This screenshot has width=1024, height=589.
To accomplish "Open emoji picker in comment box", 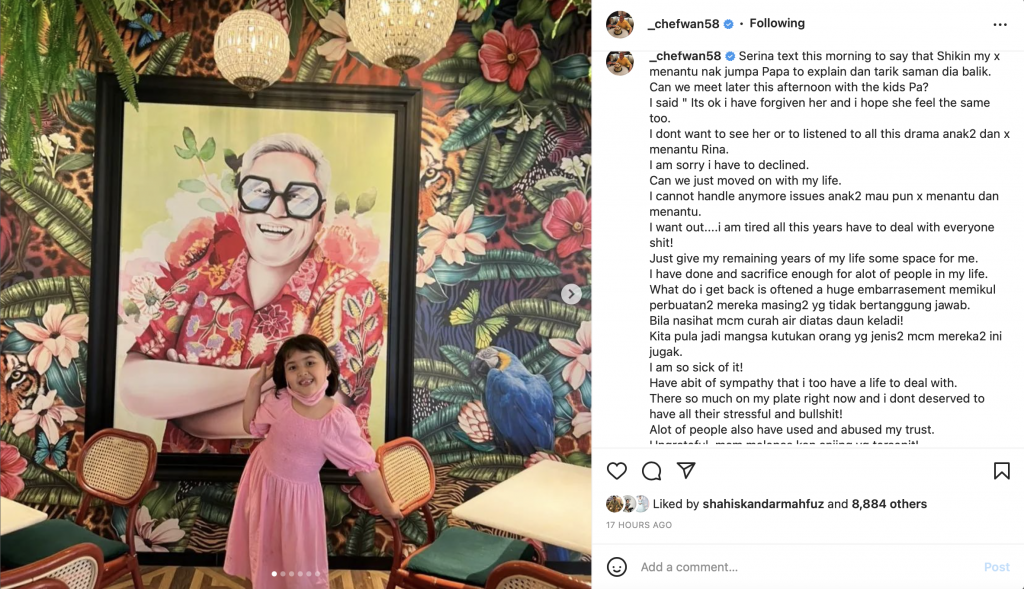I will pos(616,567).
